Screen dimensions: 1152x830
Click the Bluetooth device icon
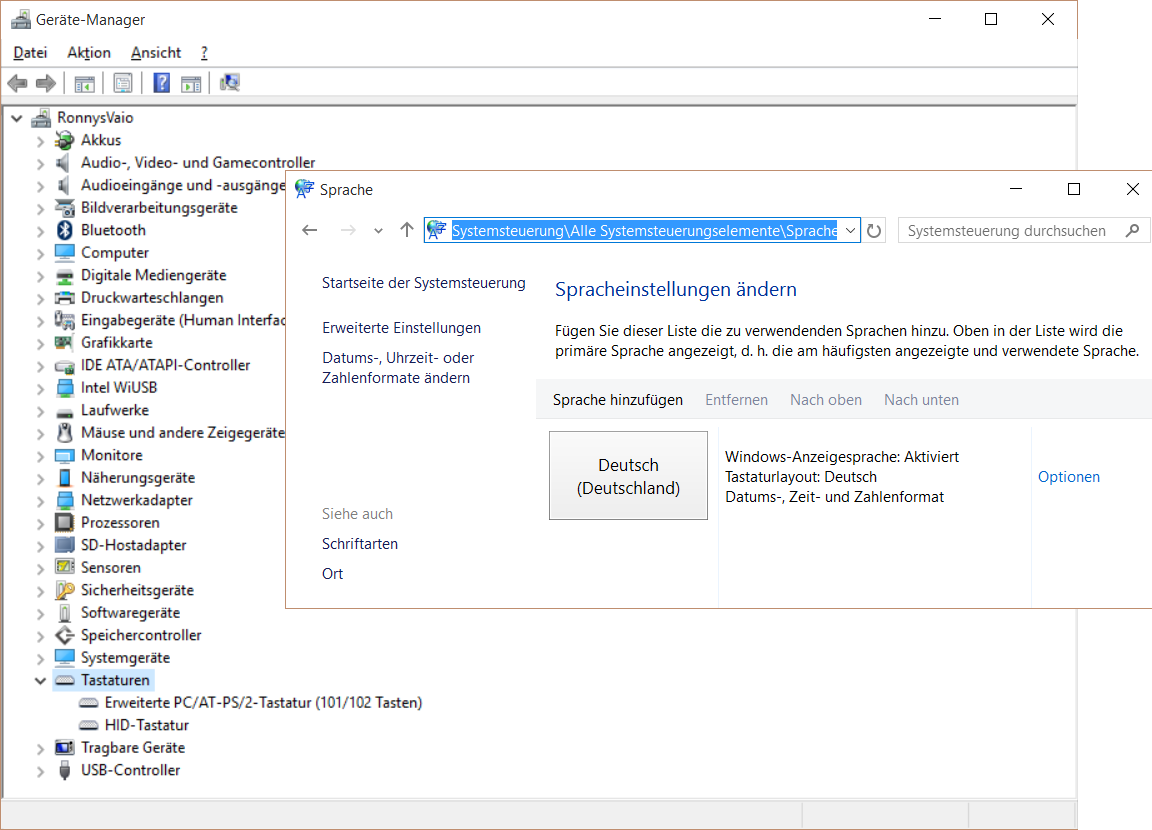pos(65,230)
